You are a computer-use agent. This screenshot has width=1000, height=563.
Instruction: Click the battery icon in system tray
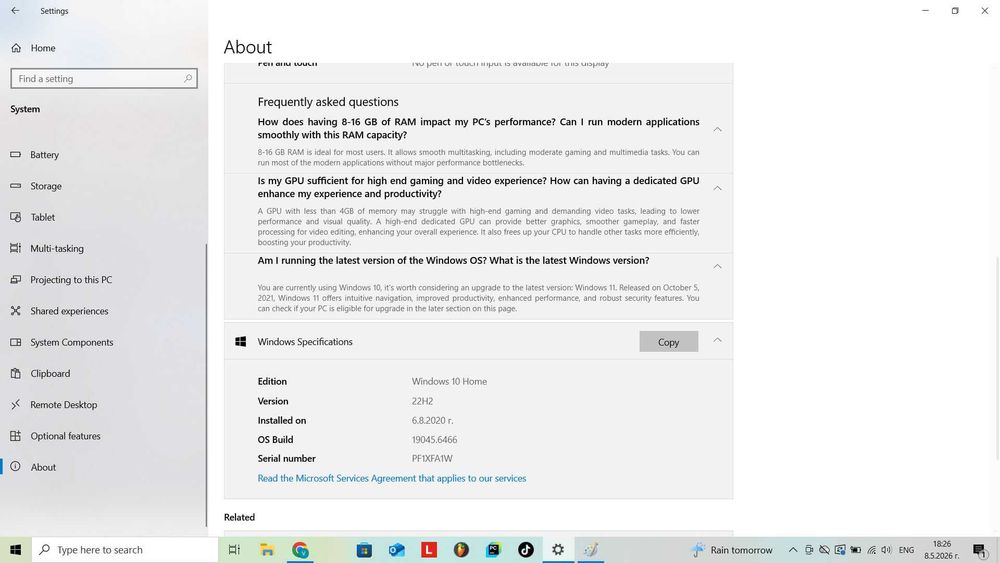[856, 550]
